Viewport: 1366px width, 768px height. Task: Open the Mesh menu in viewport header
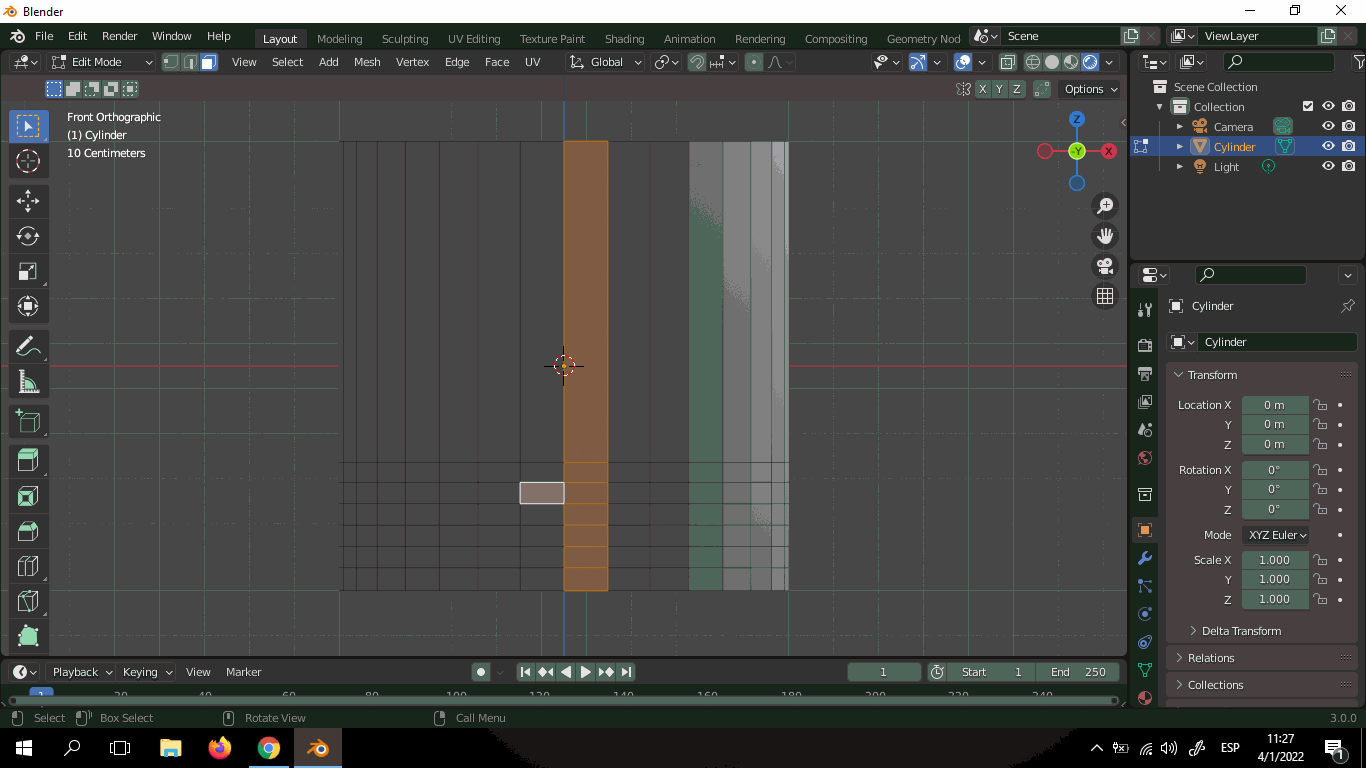(367, 62)
